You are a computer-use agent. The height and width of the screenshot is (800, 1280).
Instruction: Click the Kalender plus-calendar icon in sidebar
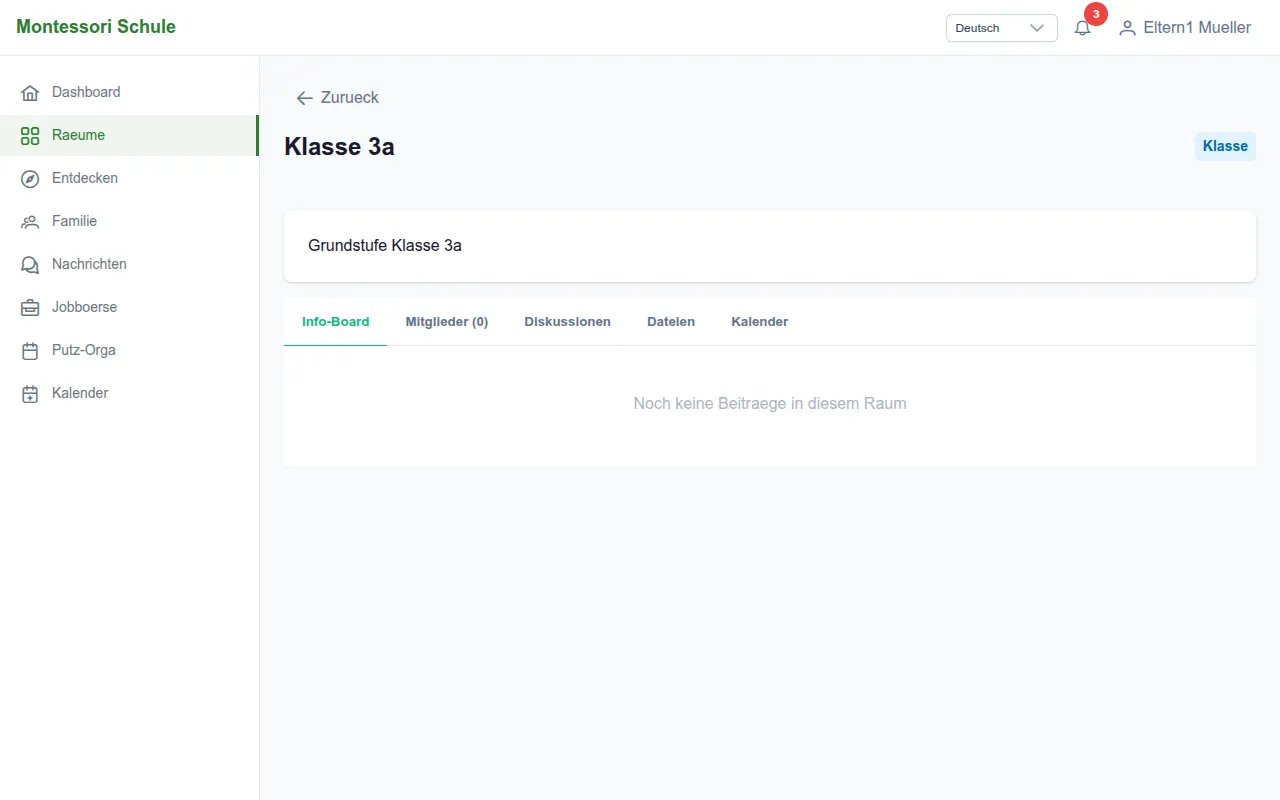point(30,393)
